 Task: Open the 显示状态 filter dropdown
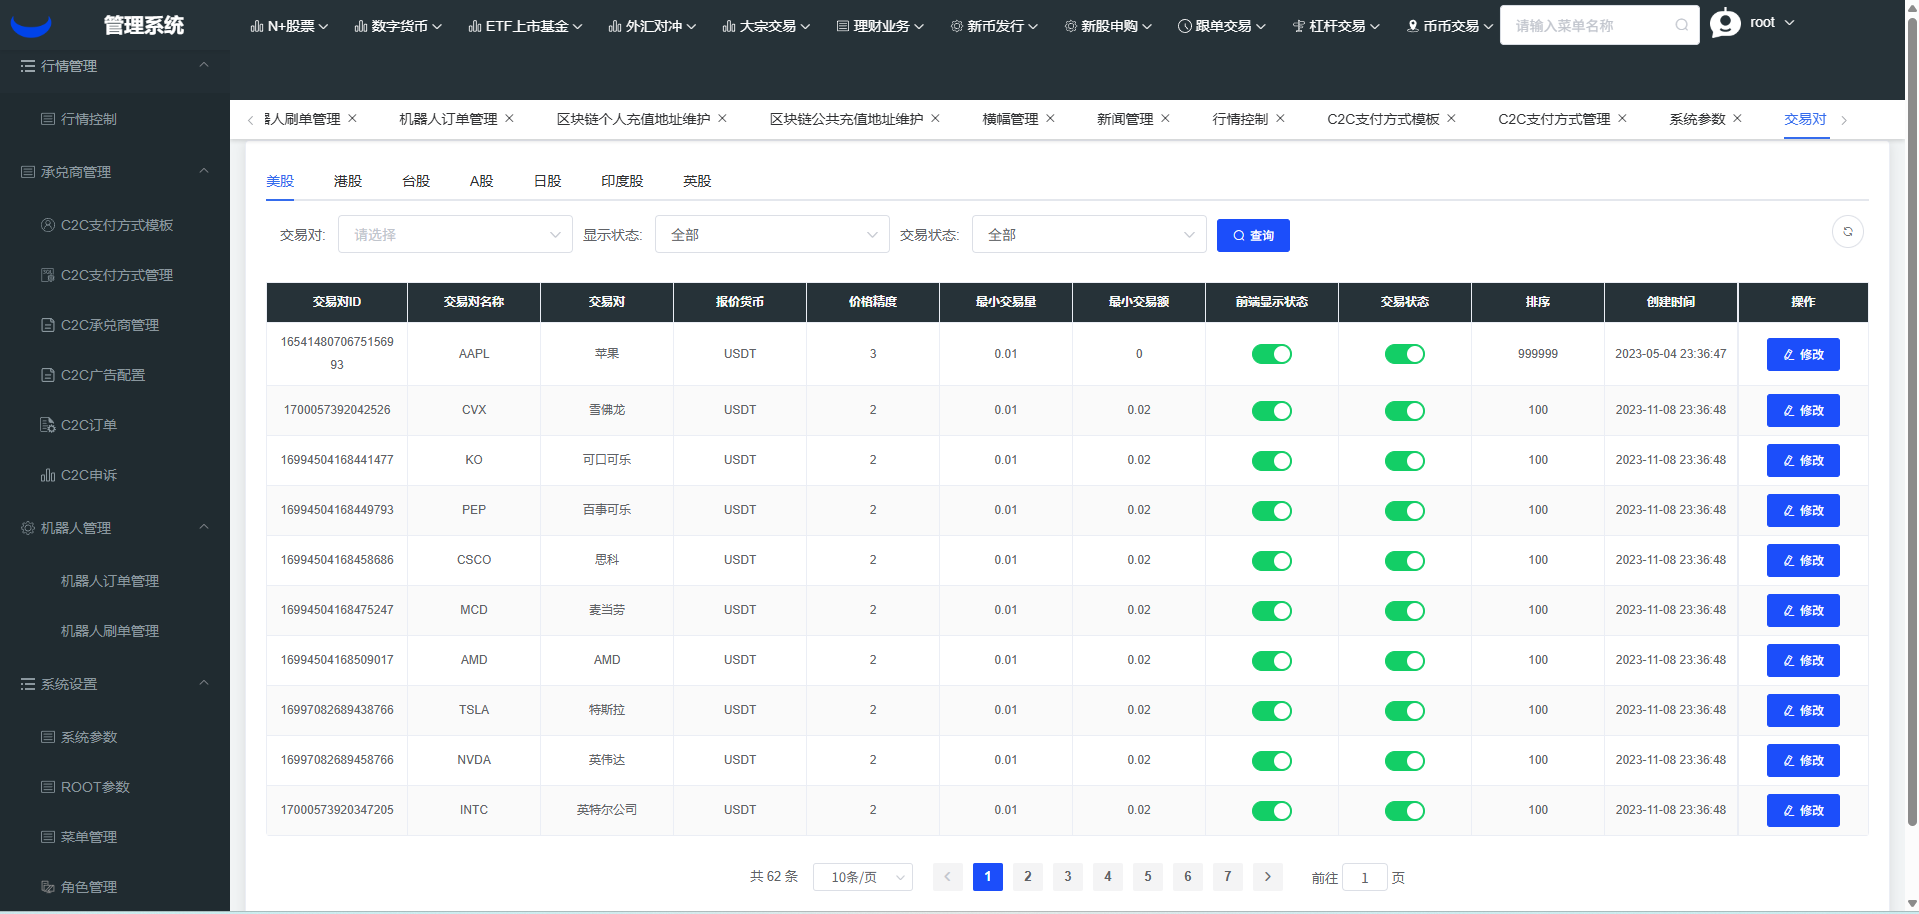pyautogui.click(x=772, y=235)
